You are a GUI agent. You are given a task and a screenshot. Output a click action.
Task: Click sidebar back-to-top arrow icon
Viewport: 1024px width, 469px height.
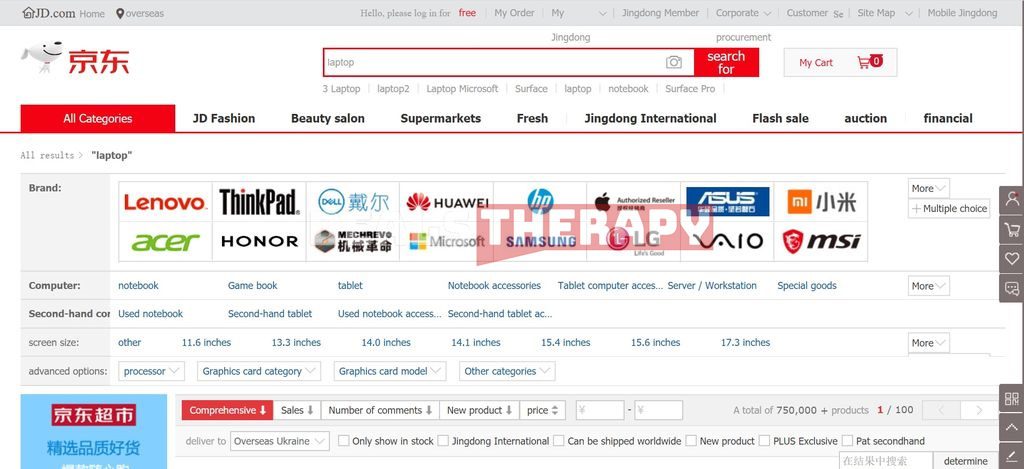pyautogui.click(x=1012, y=428)
